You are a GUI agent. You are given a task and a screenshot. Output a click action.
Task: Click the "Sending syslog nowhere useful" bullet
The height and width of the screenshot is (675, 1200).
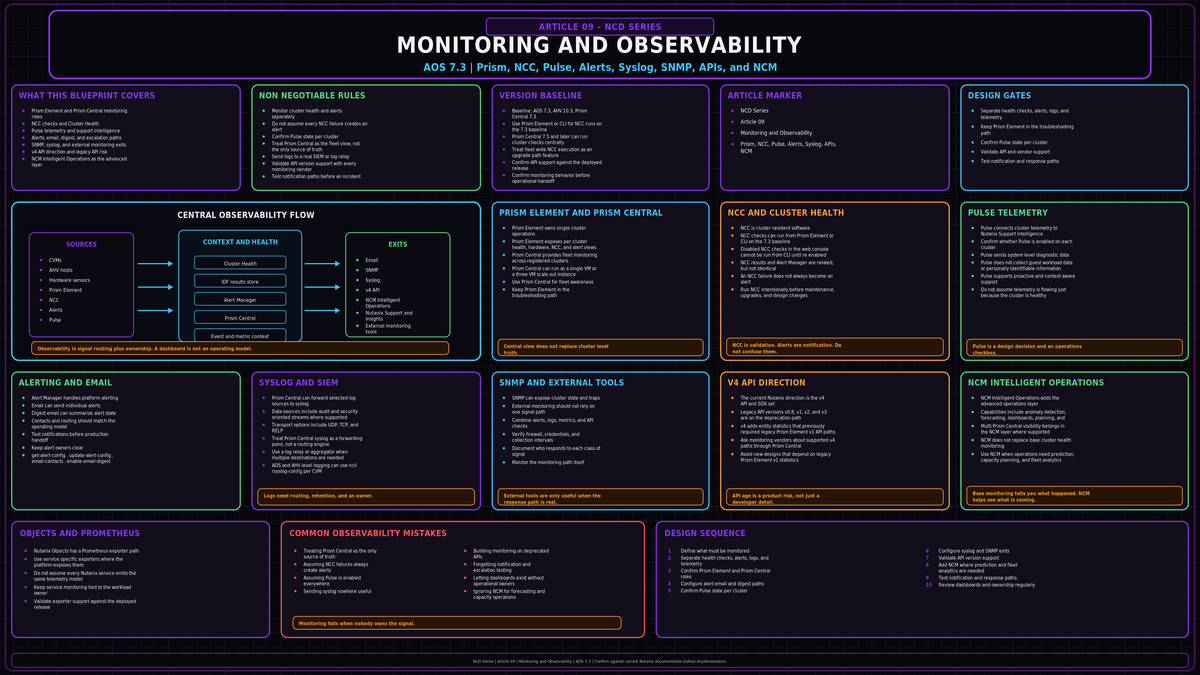pyautogui.click(x=337, y=591)
